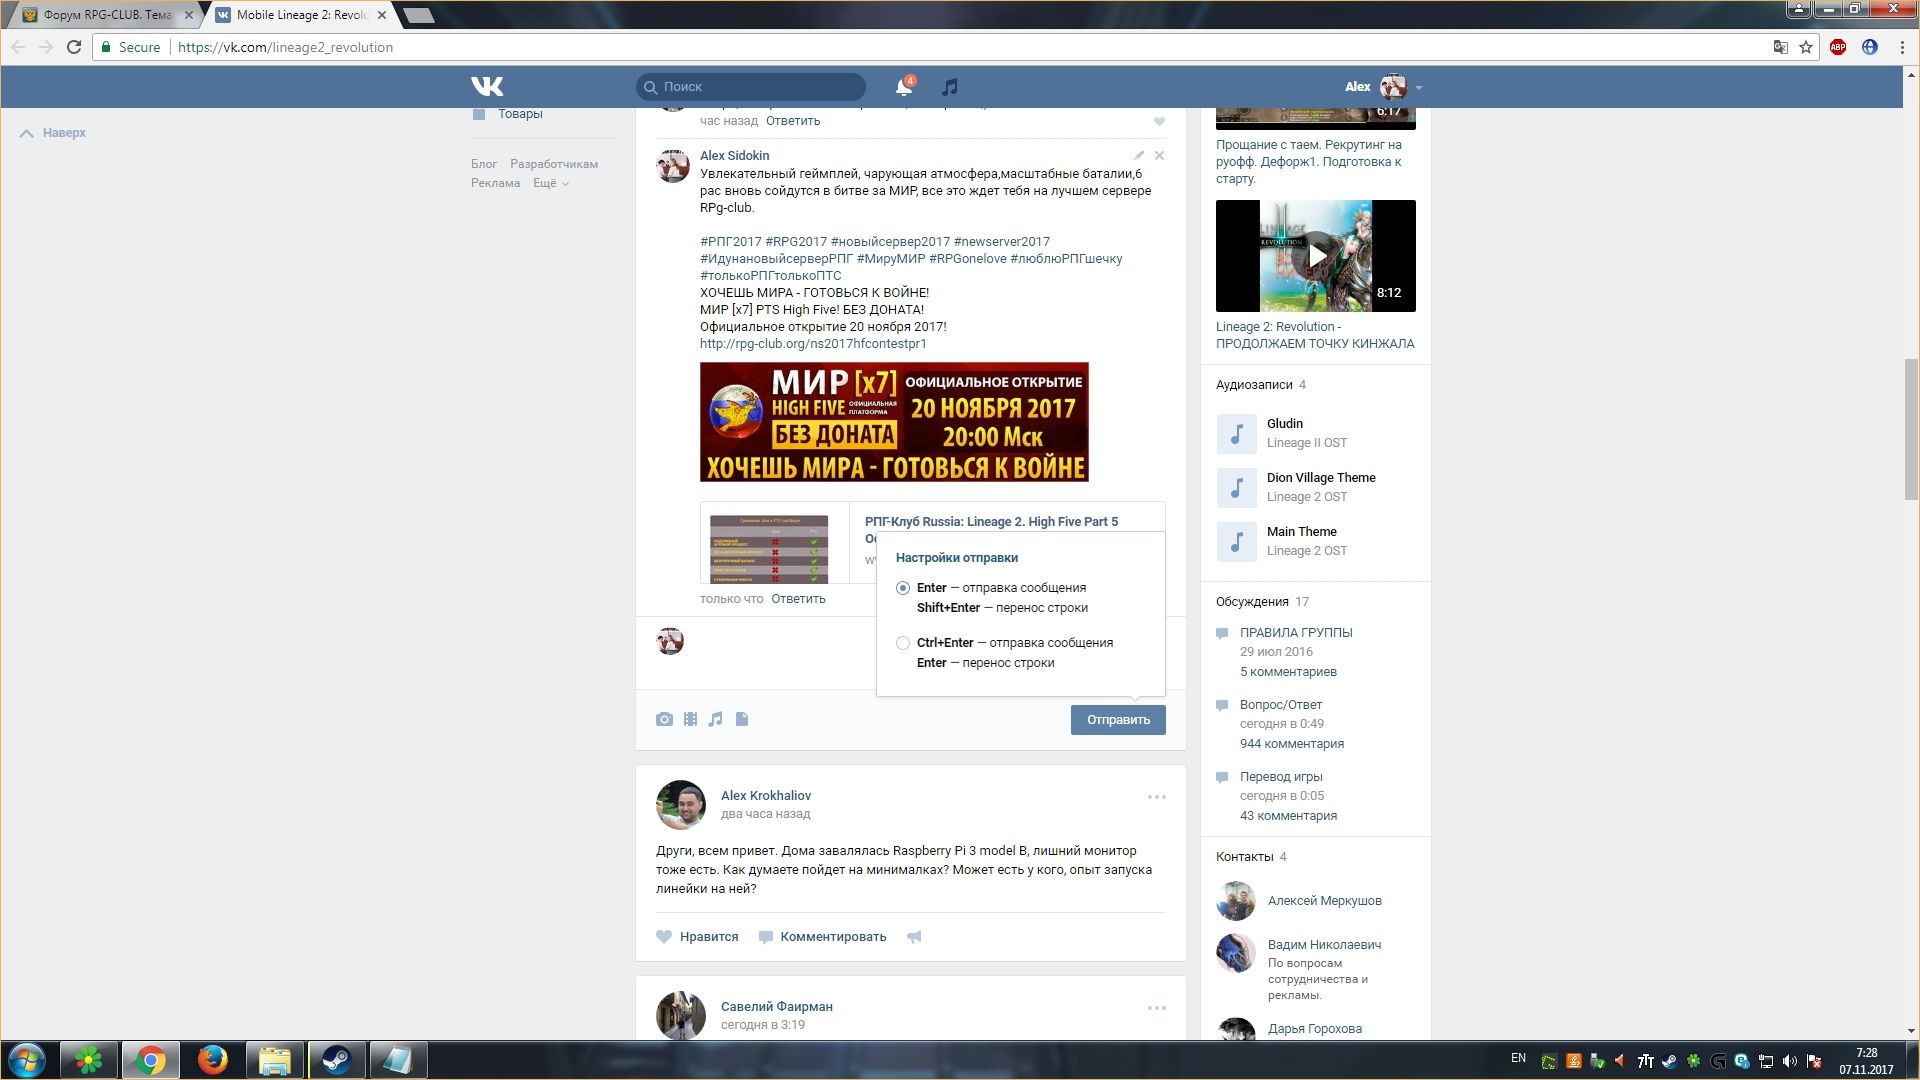Attach a video via film icon
The image size is (1920, 1080).
coord(690,719)
